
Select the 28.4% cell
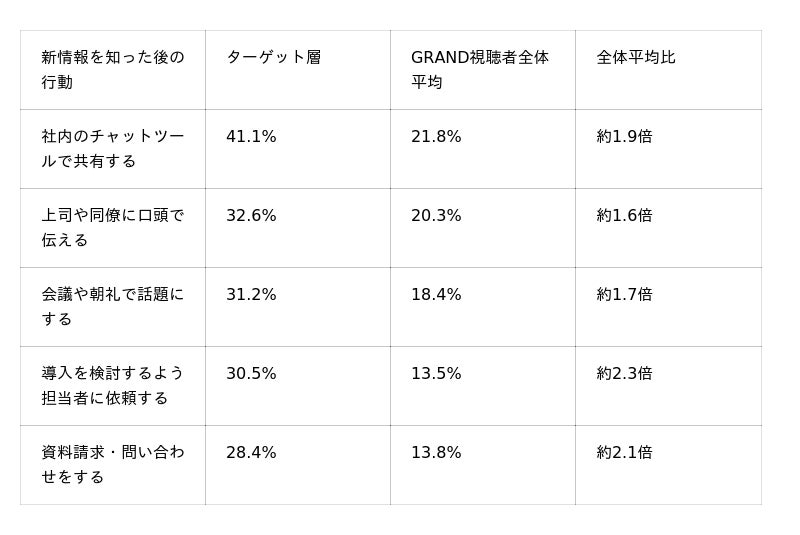tap(298, 465)
